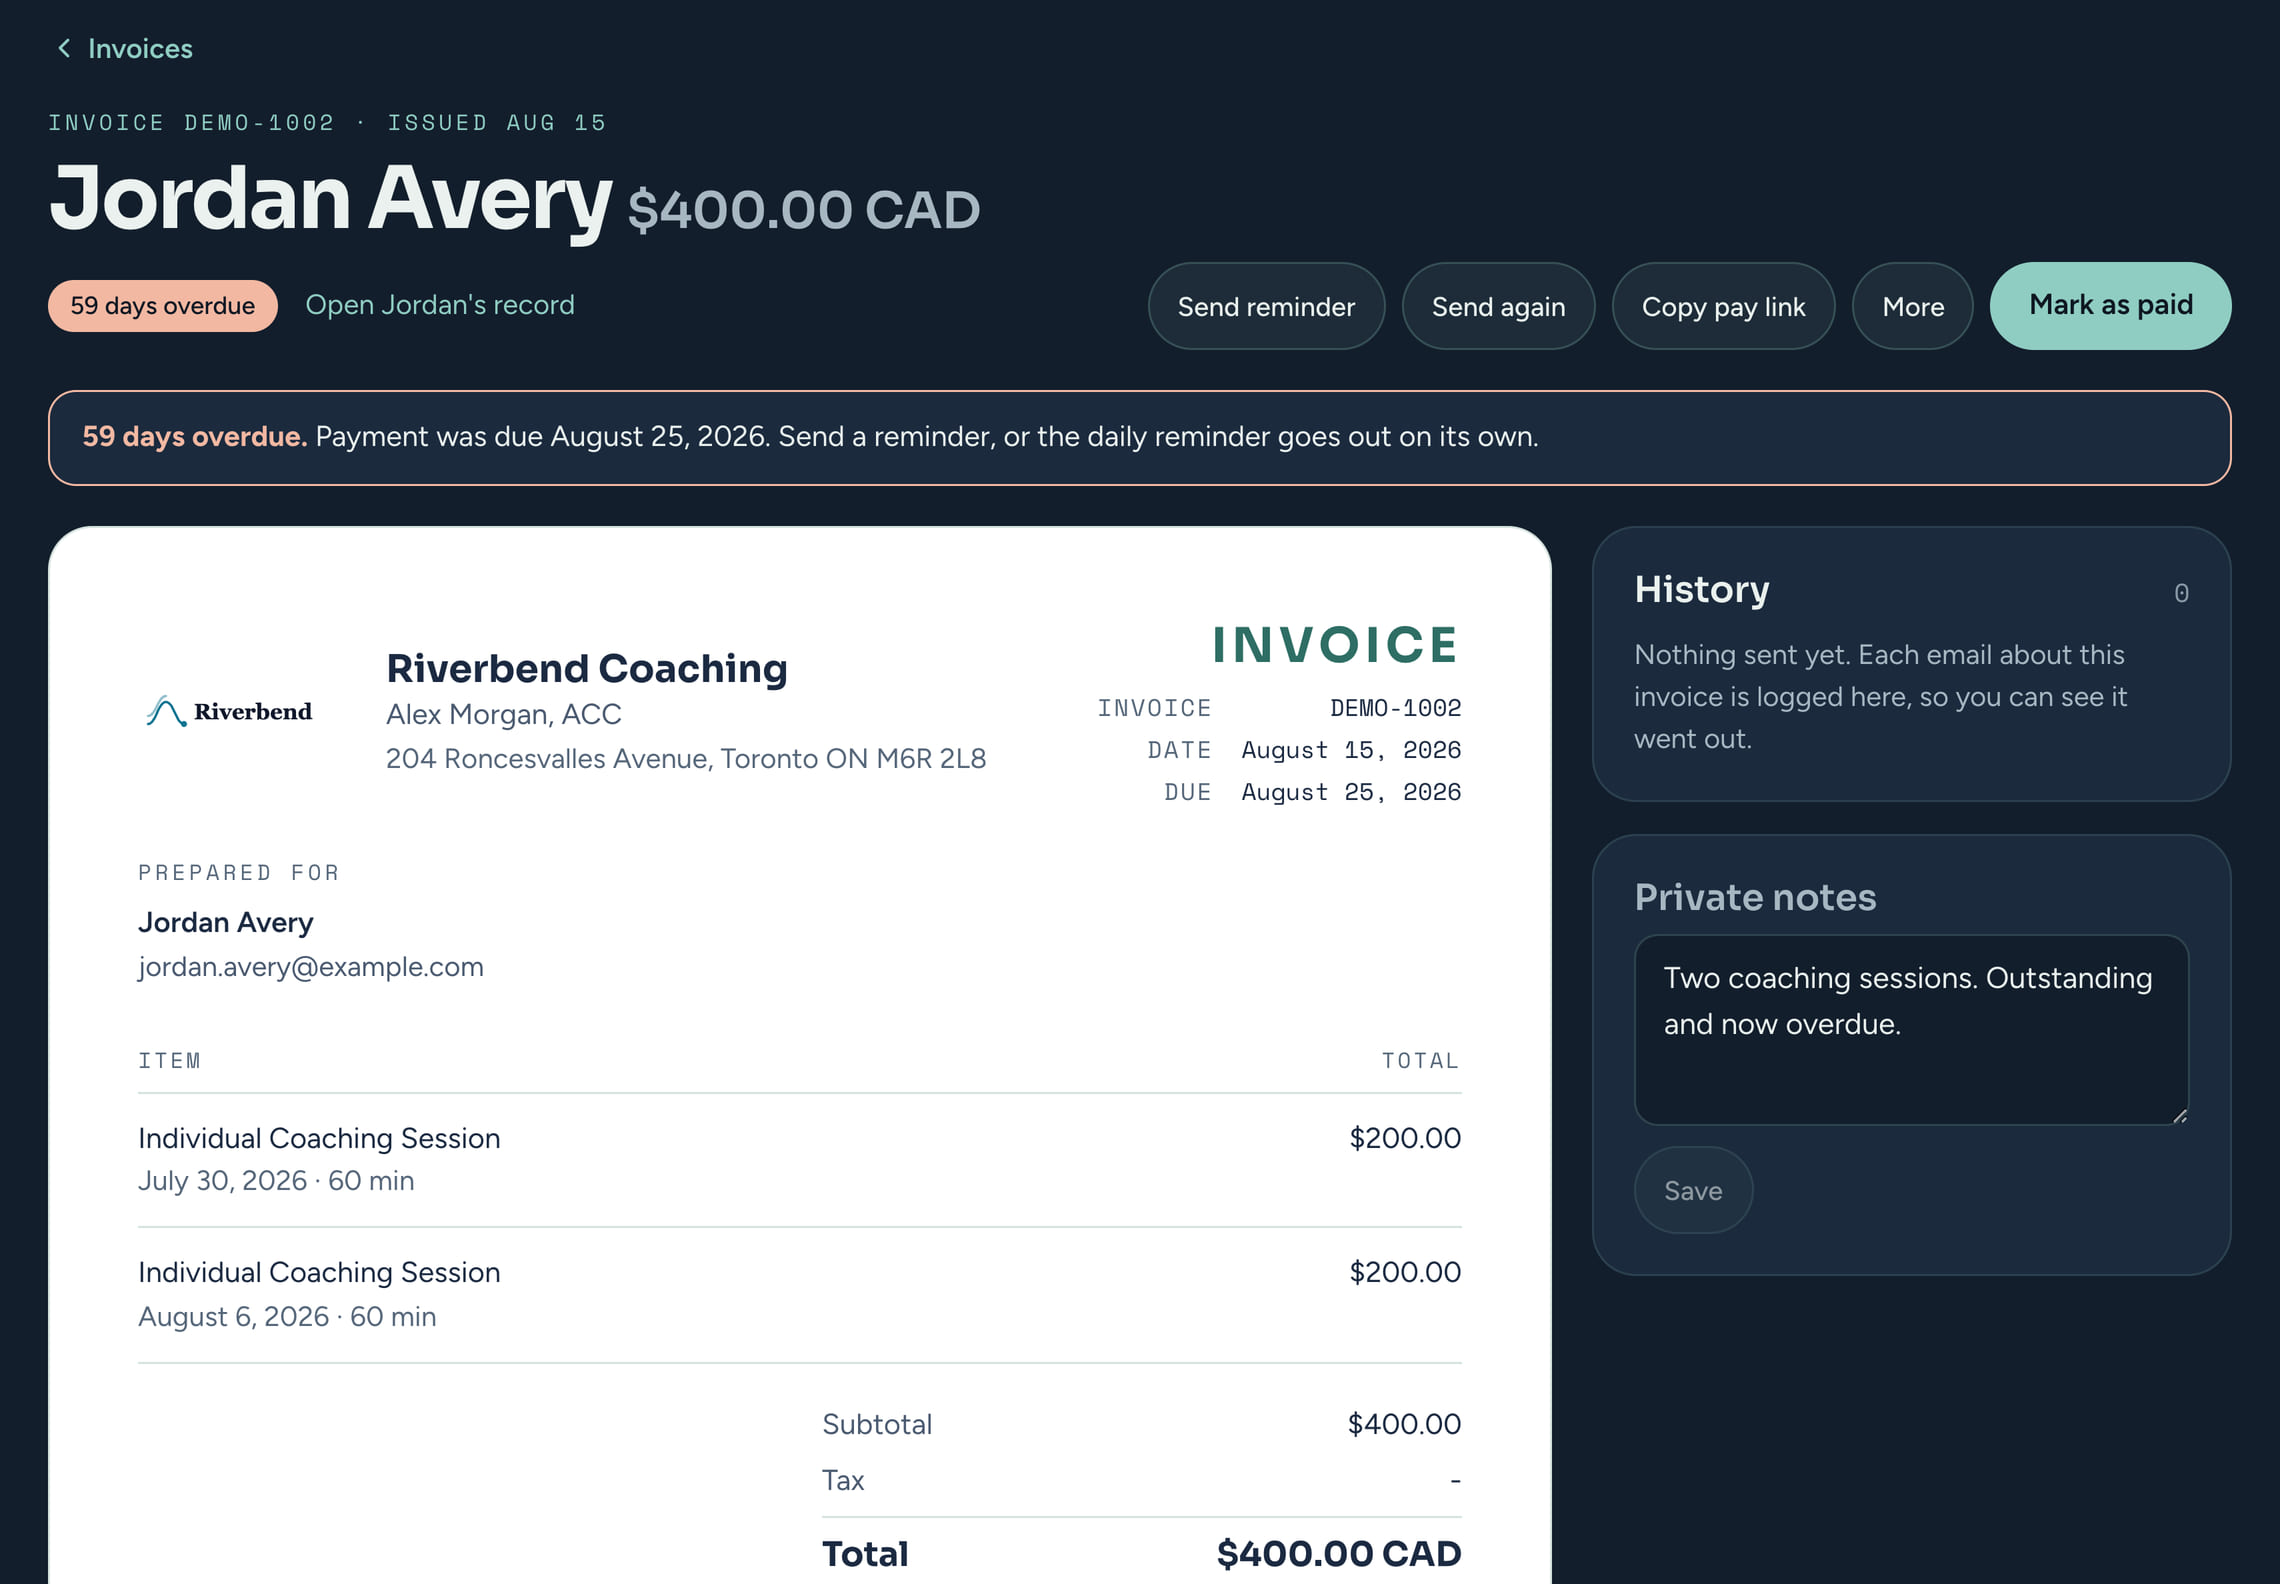2280x1584 pixels.
Task: Click the back chevron next to Invoices
Action: tap(64, 48)
